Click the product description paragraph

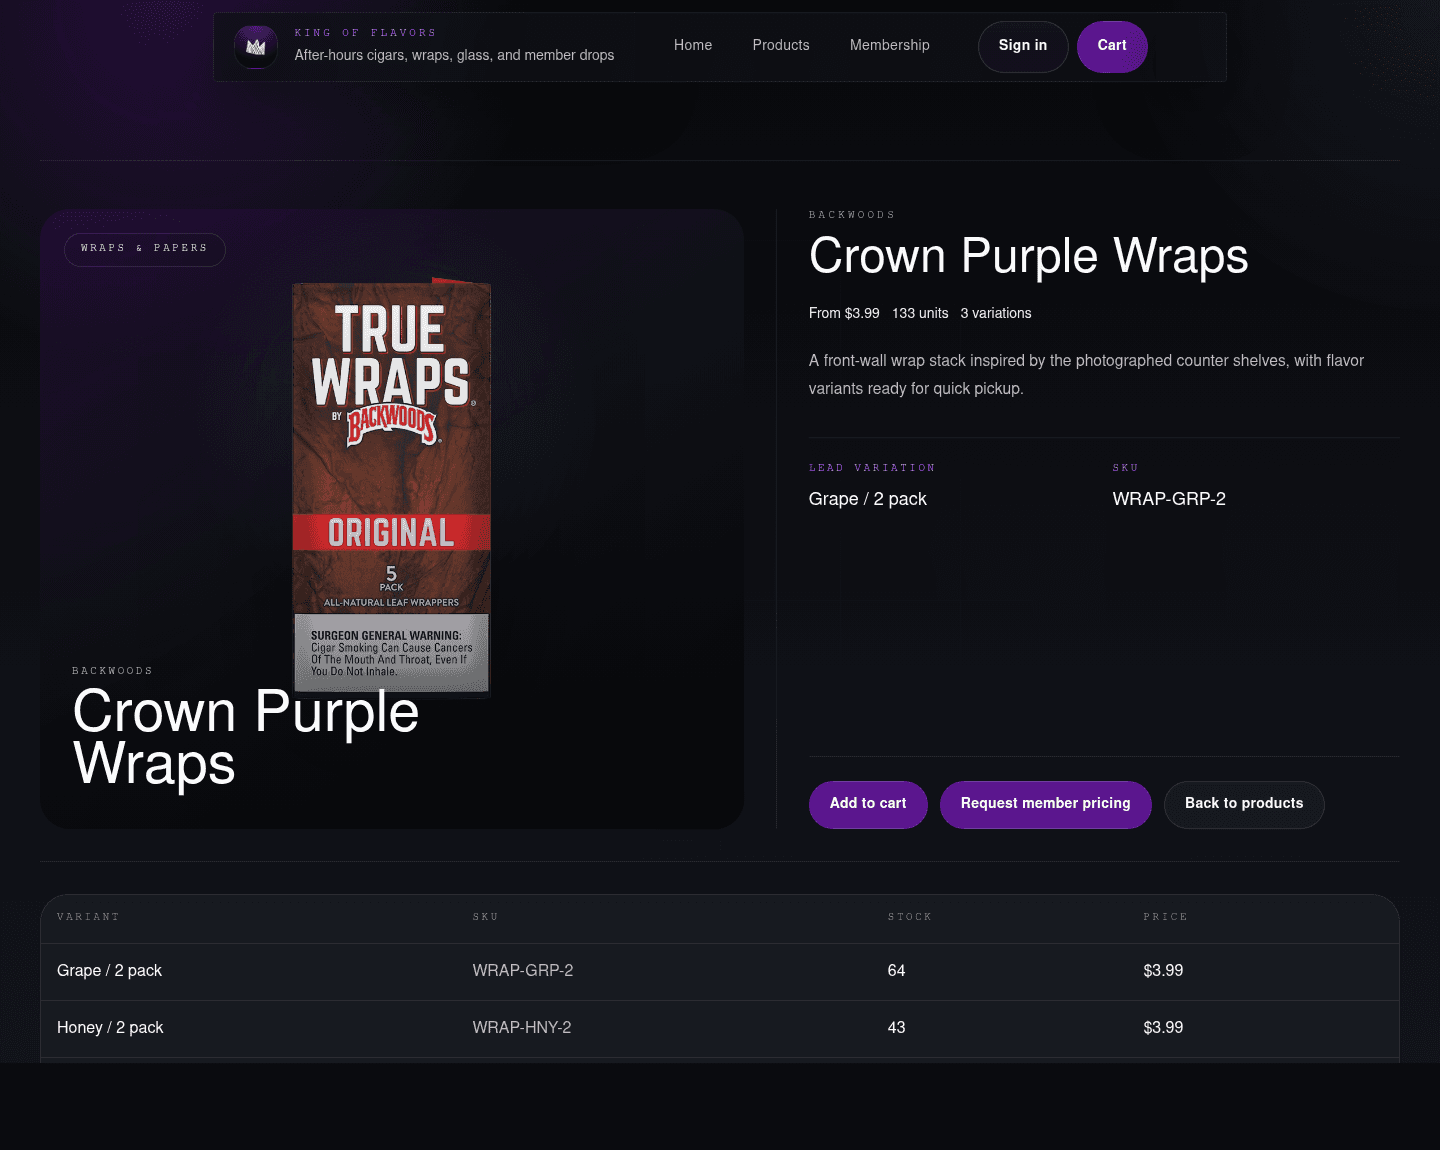pyautogui.click(x=1086, y=374)
